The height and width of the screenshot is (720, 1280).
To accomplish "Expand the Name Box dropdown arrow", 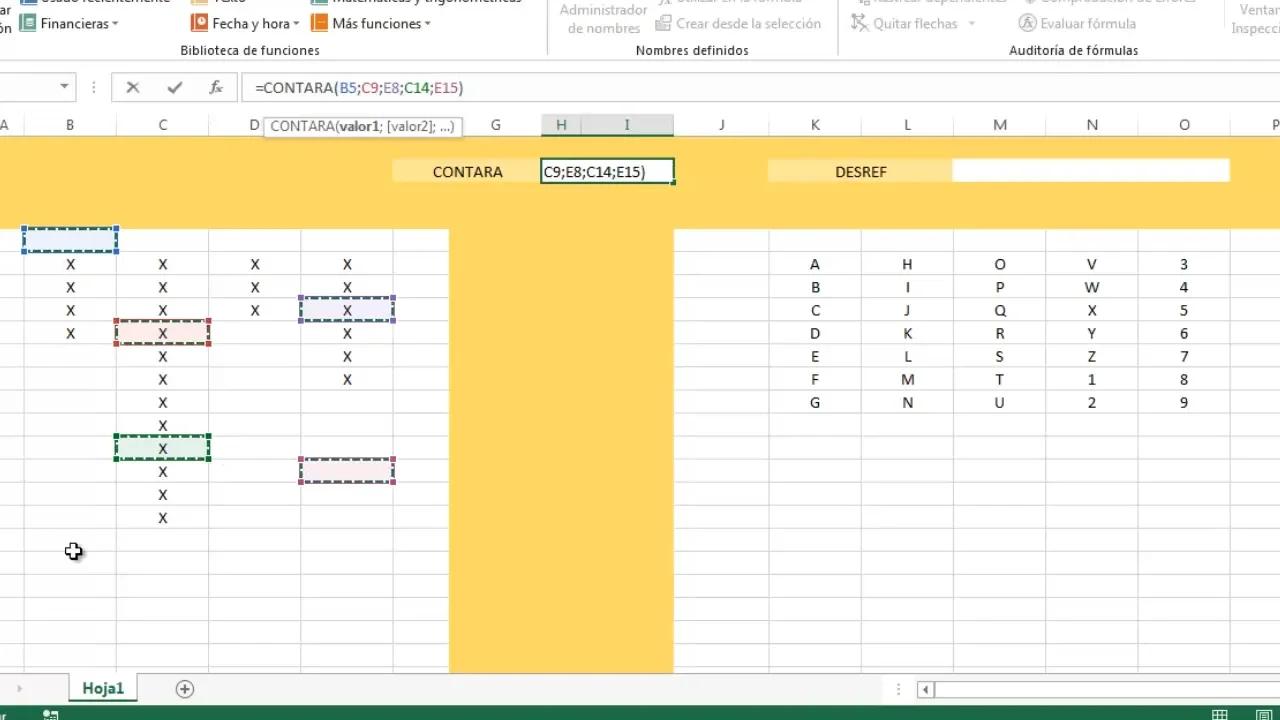I will (x=64, y=87).
